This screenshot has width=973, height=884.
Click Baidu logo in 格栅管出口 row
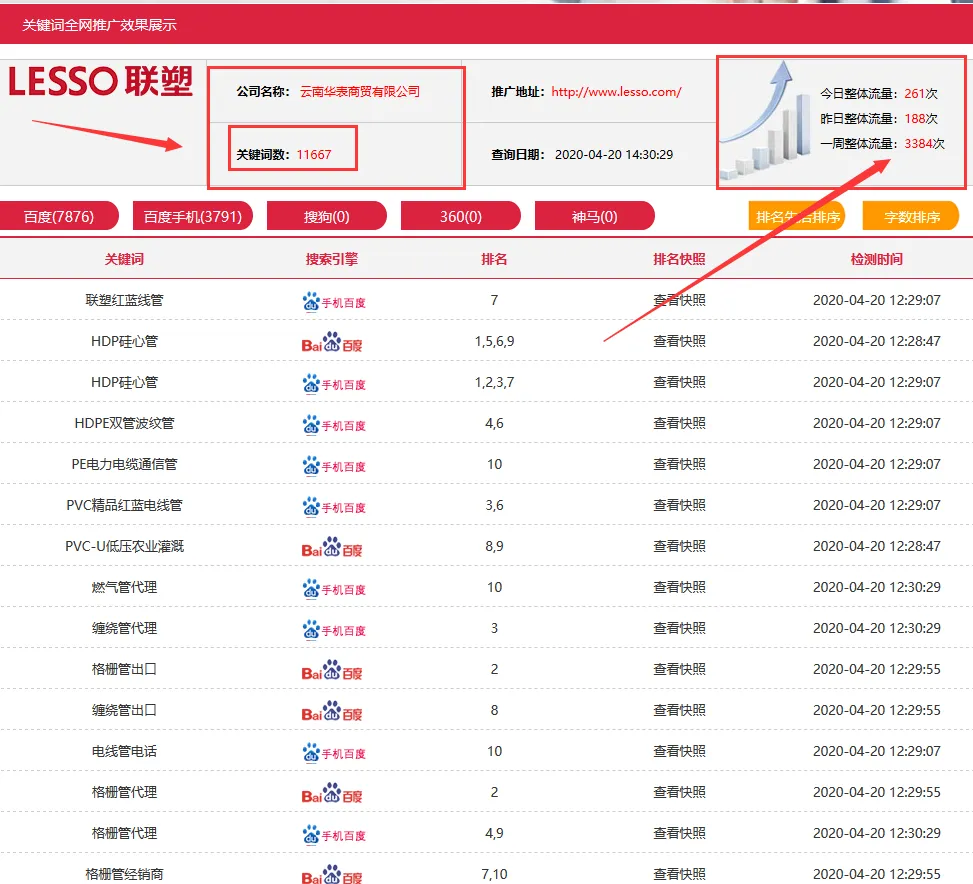[332, 670]
